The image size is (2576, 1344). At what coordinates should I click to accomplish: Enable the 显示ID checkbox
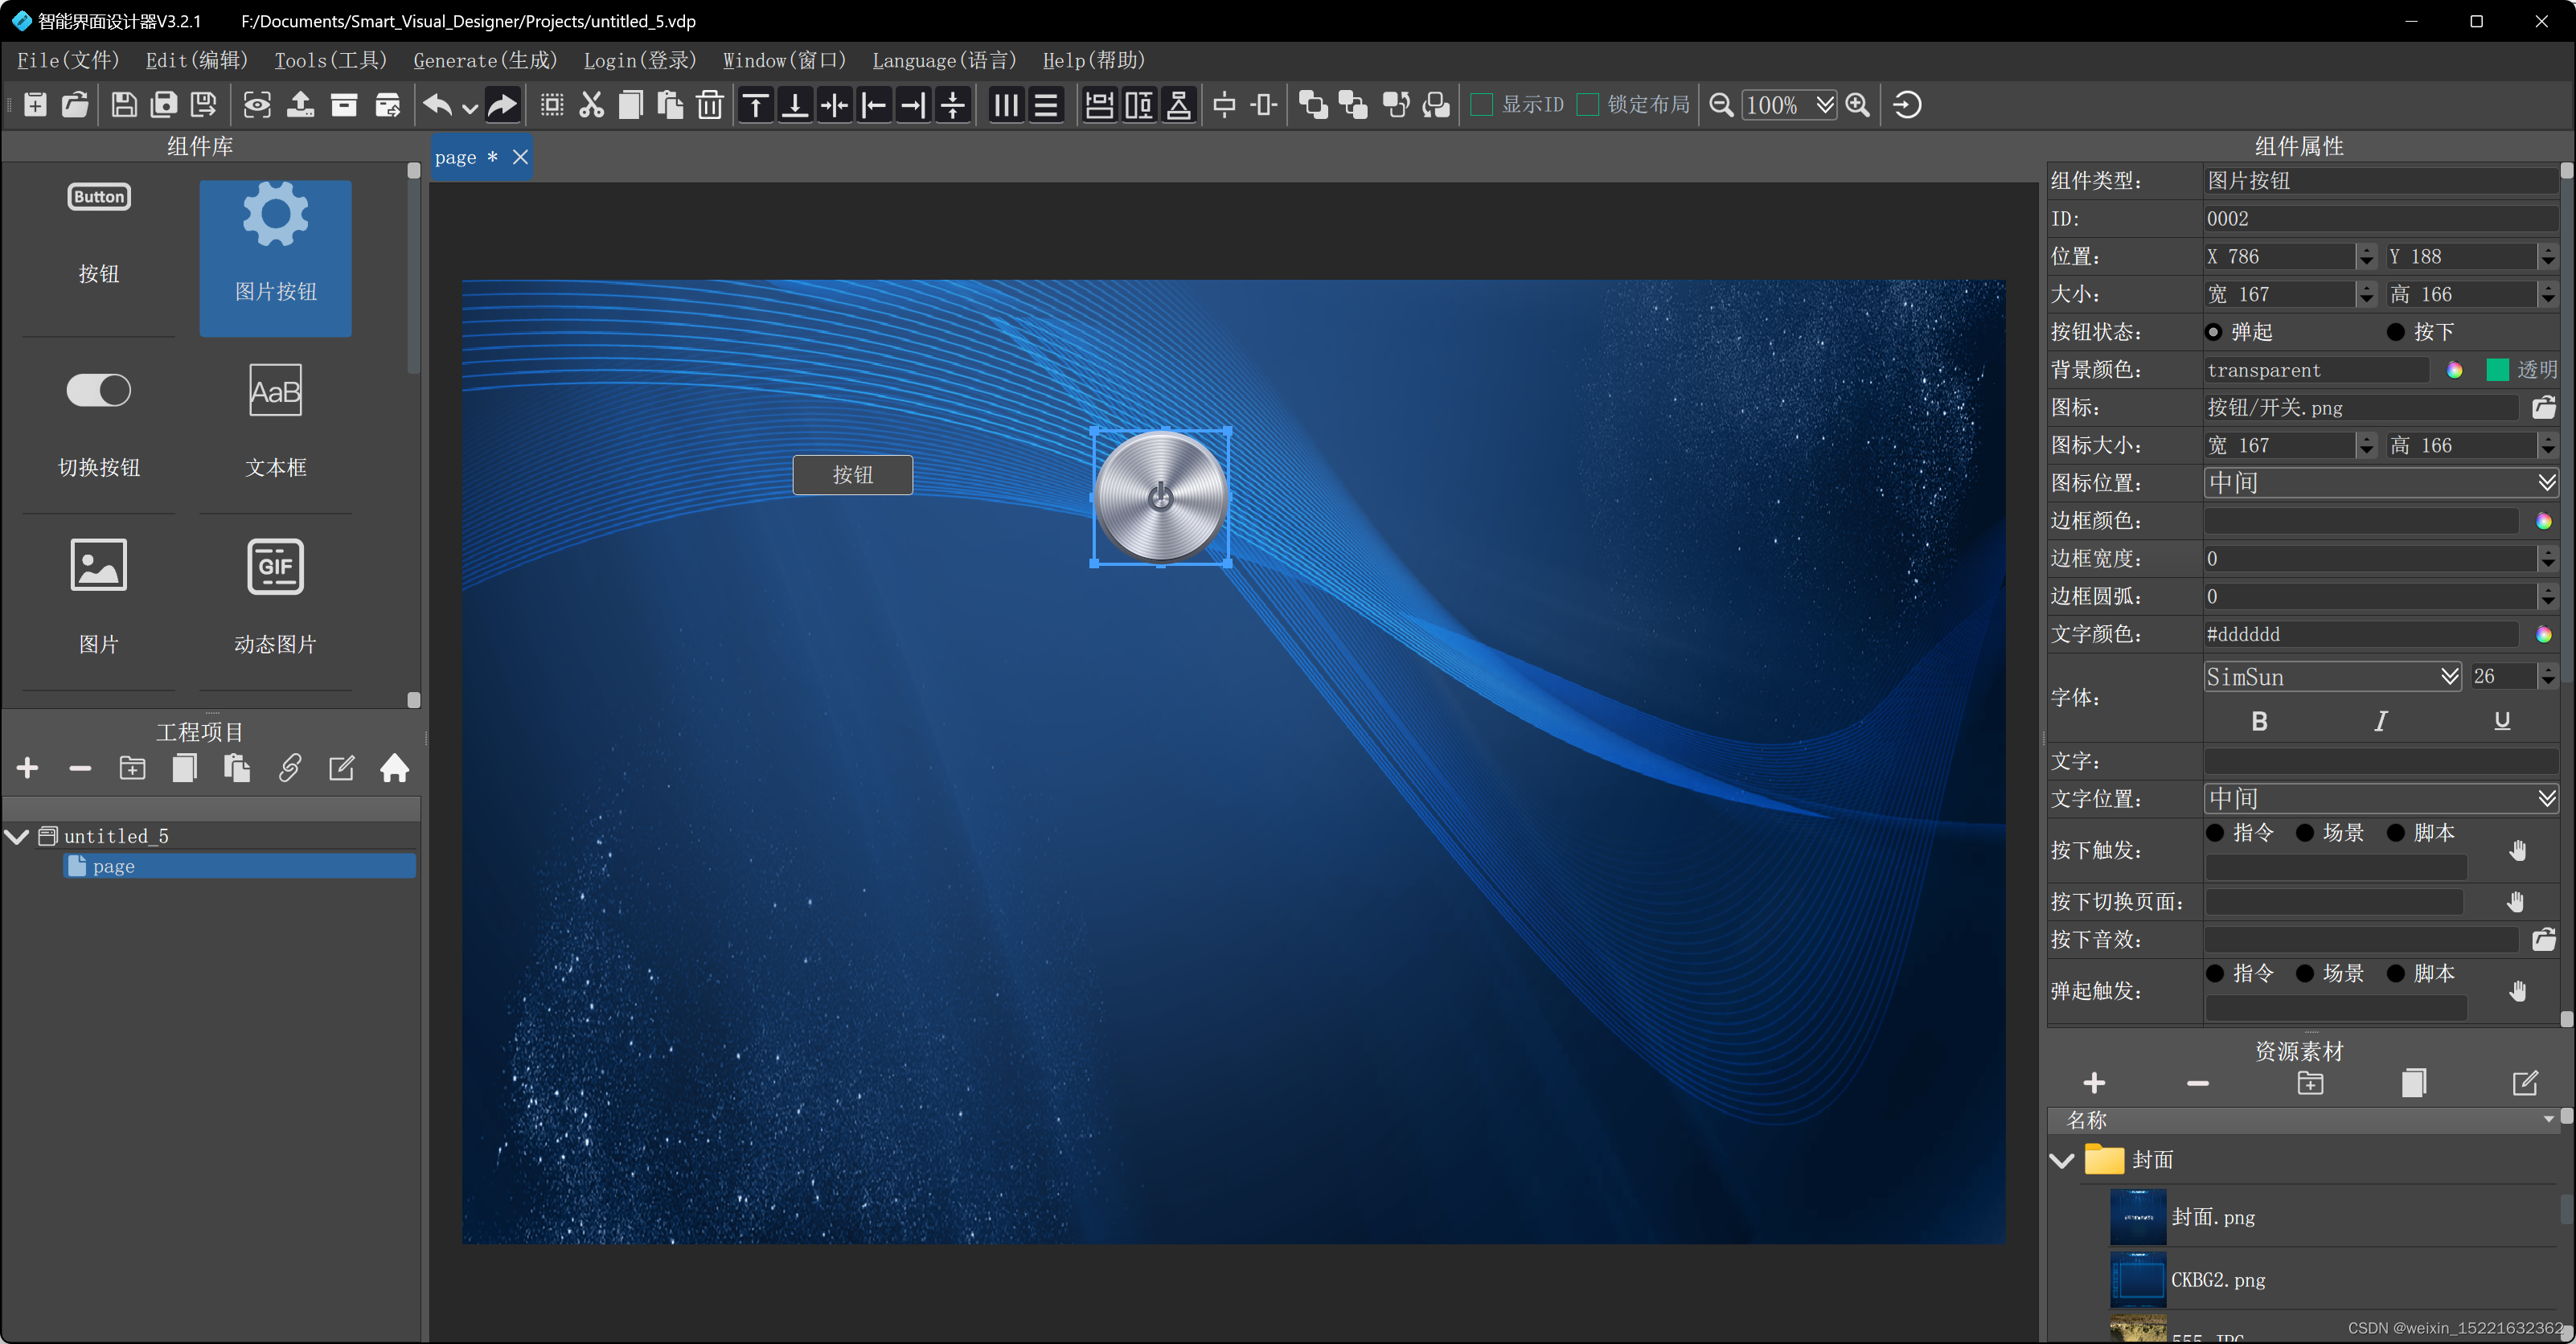[x=1482, y=105]
